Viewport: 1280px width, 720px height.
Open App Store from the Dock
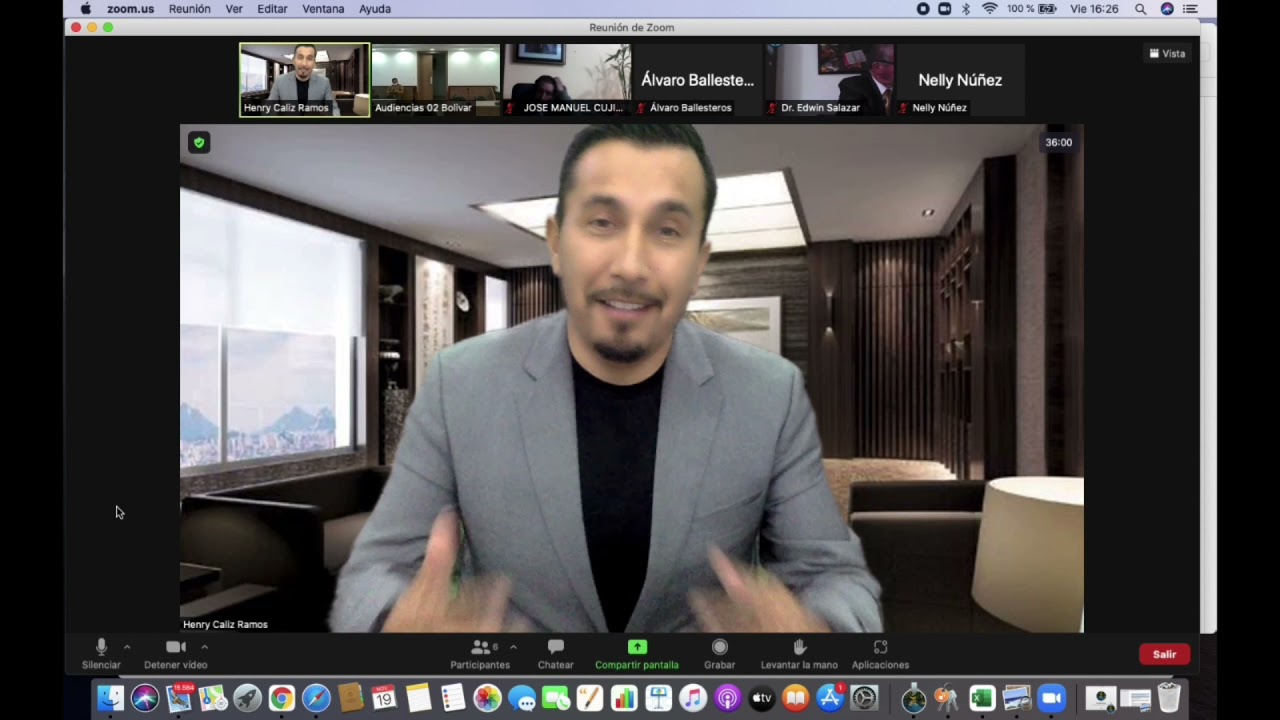(830, 698)
